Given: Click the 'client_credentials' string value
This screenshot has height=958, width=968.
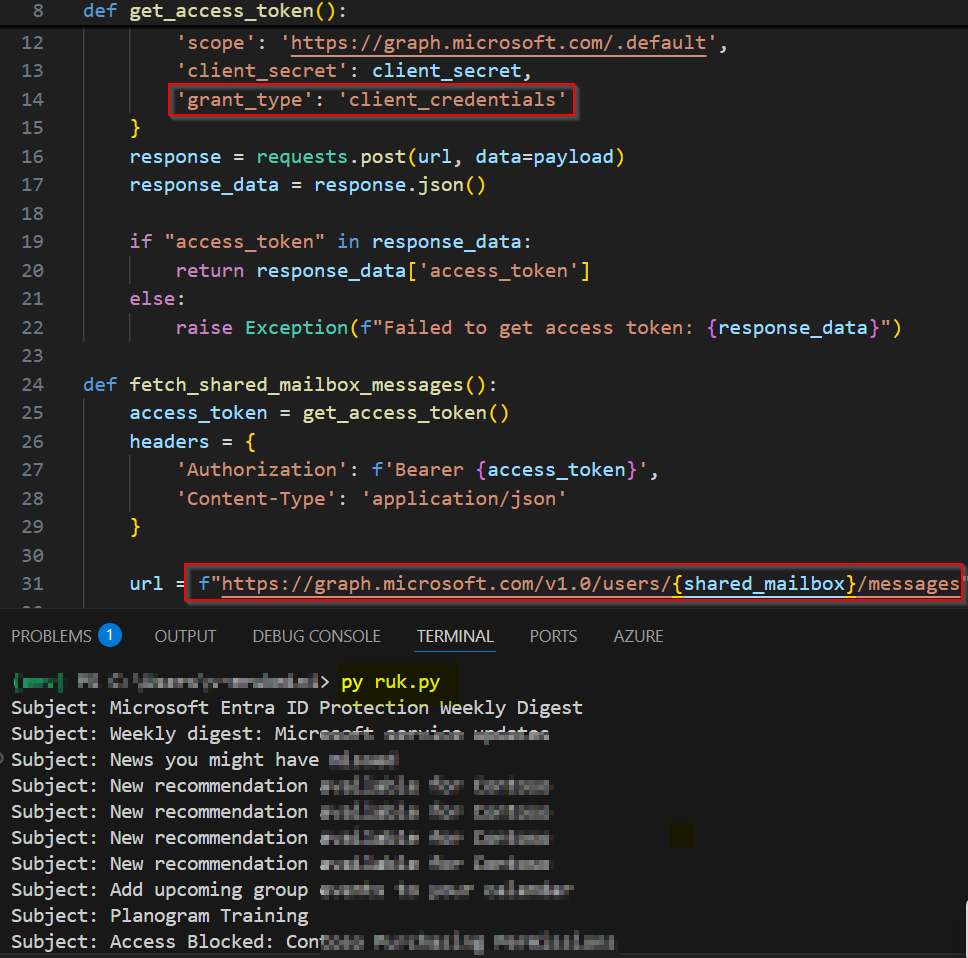Looking at the screenshot, I should (452, 99).
